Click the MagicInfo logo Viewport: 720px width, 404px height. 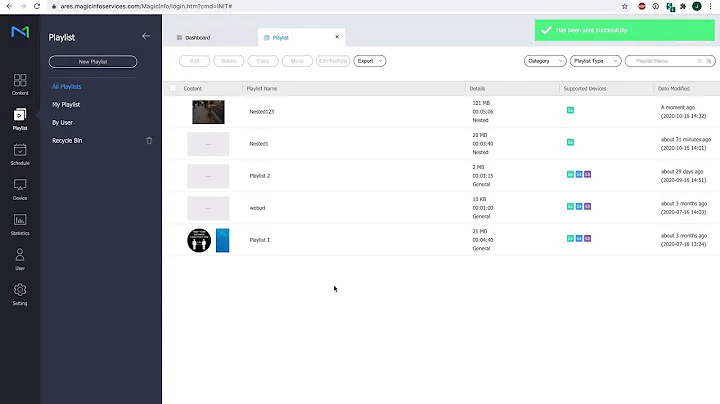tap(20, 32)
